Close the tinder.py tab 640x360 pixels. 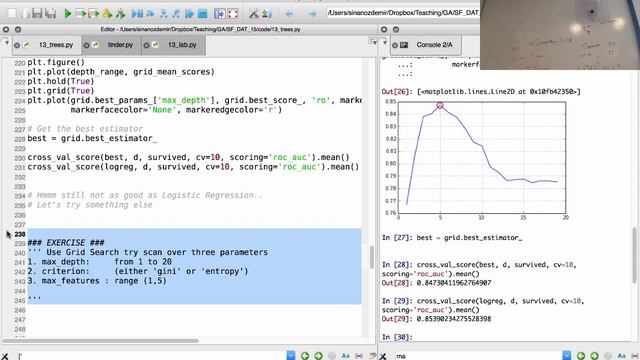click(x=87, y=45)
